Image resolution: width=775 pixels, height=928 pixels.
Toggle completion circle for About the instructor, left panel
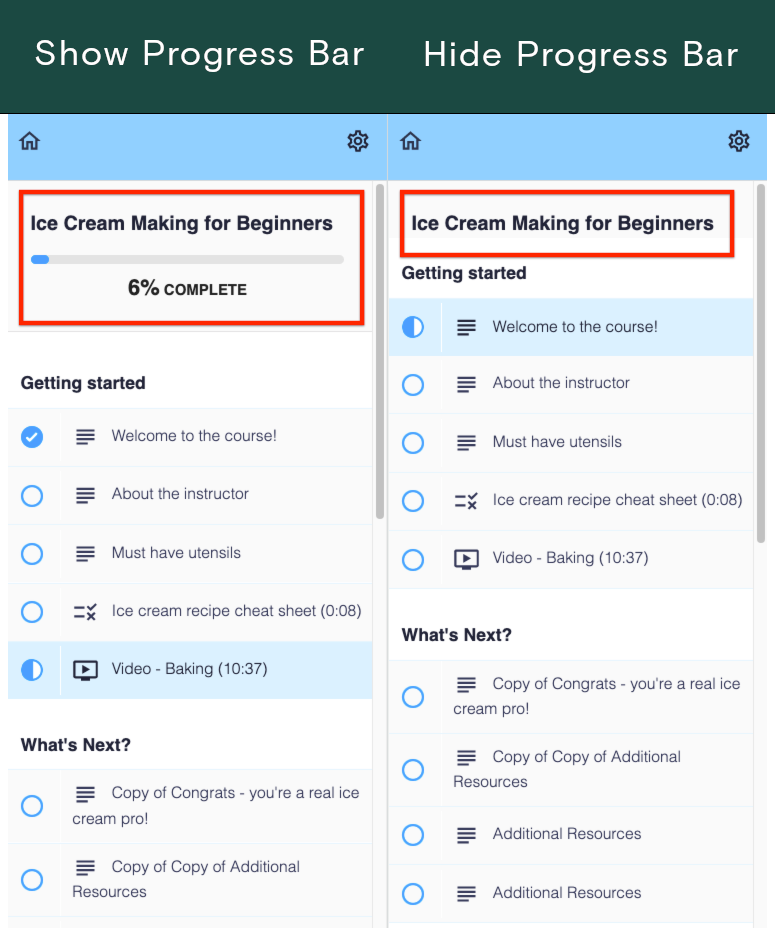[32, 495]
